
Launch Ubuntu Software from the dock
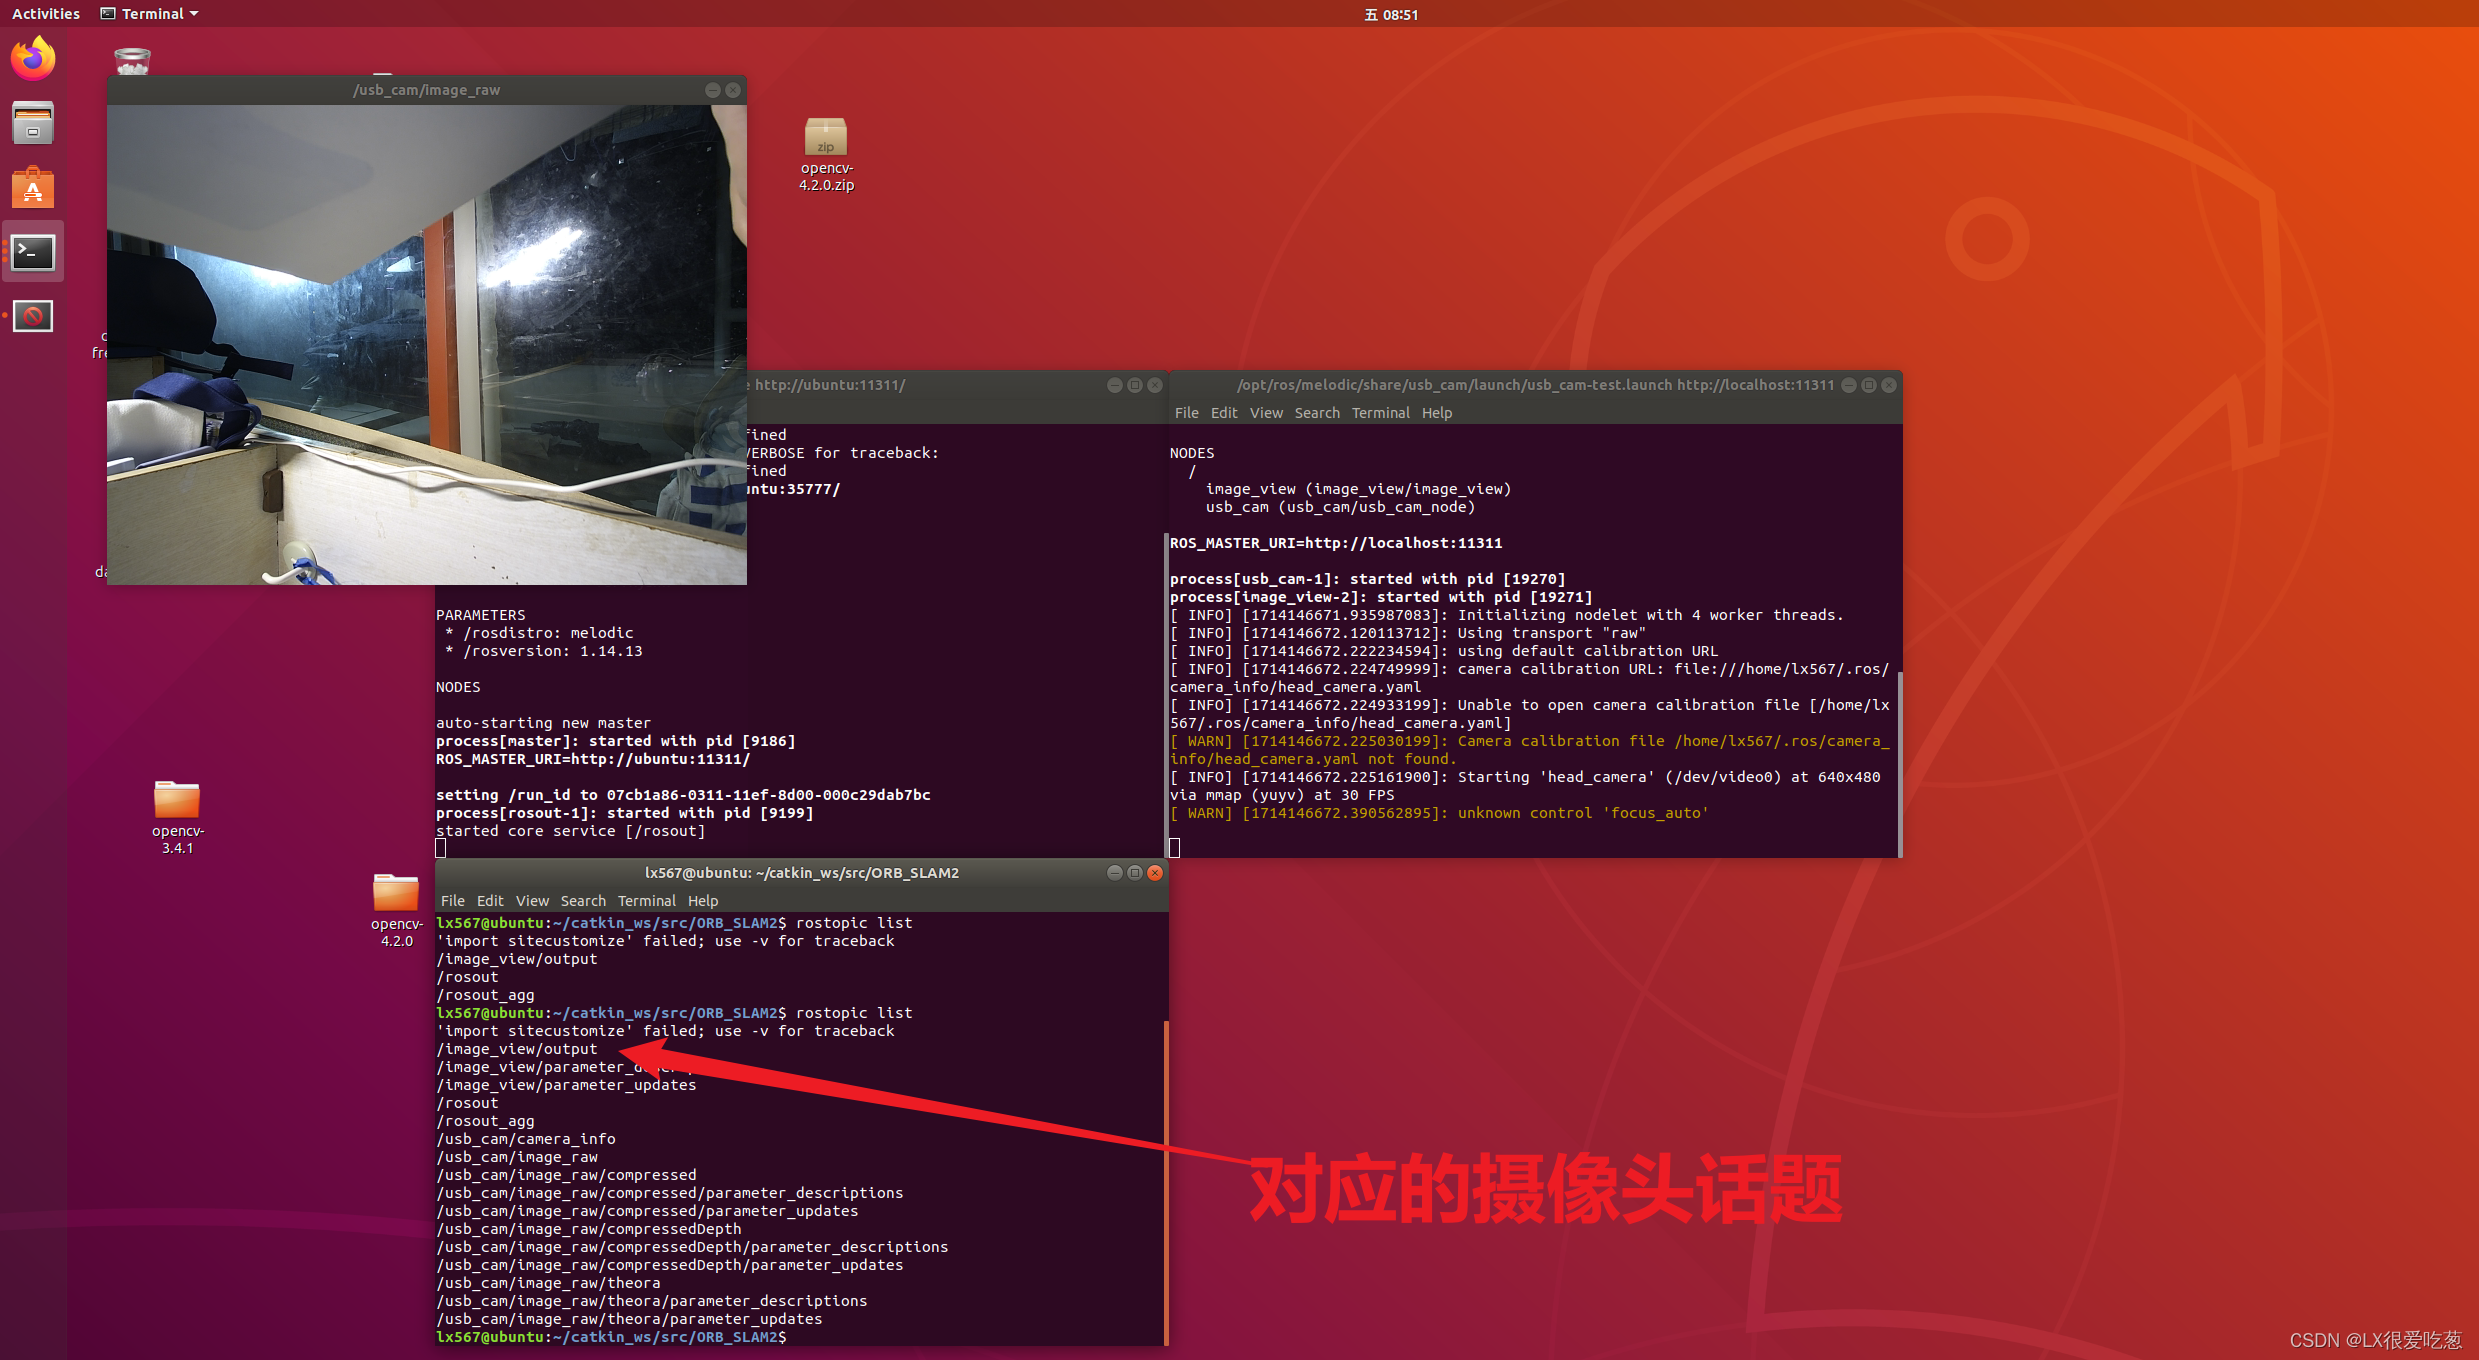[x=33, y=188]
